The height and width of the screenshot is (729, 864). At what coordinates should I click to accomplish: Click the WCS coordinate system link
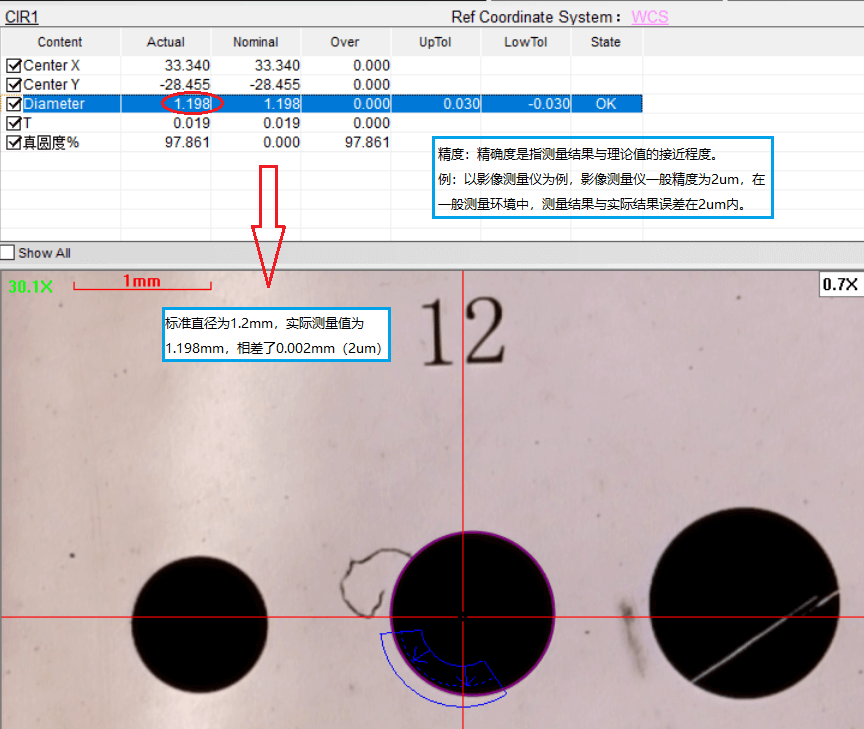click(x=649, y=17)
